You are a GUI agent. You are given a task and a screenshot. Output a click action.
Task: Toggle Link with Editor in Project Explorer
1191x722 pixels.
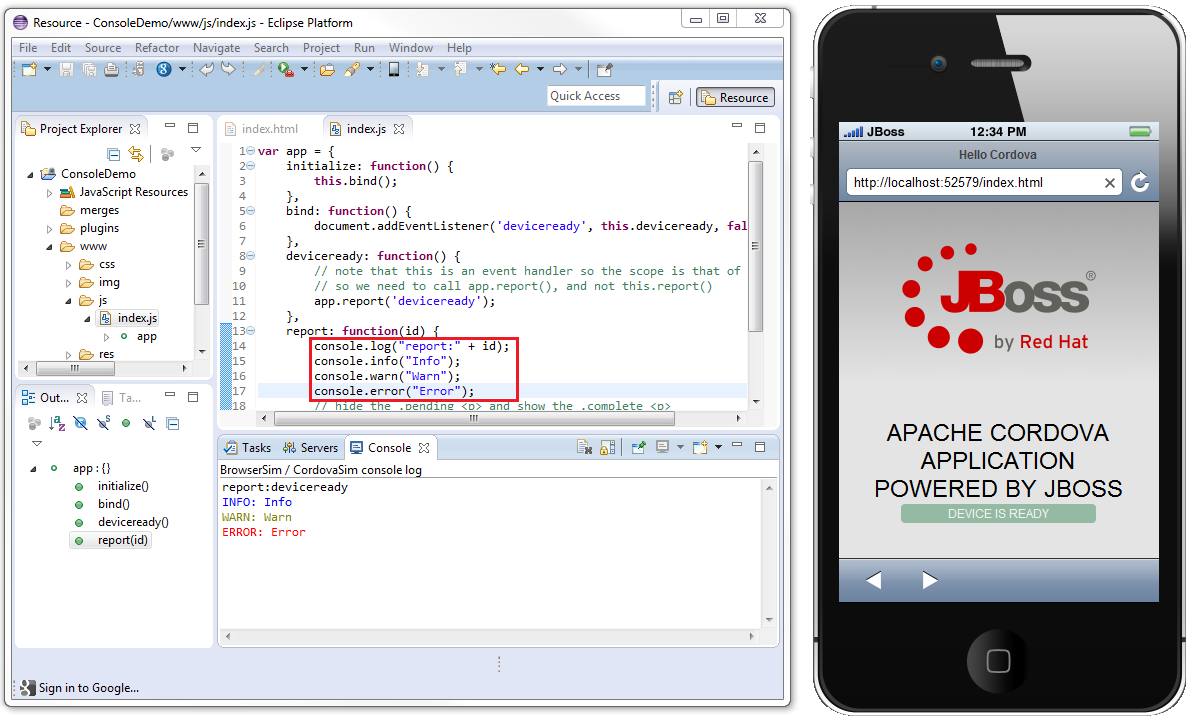(136, 154)
